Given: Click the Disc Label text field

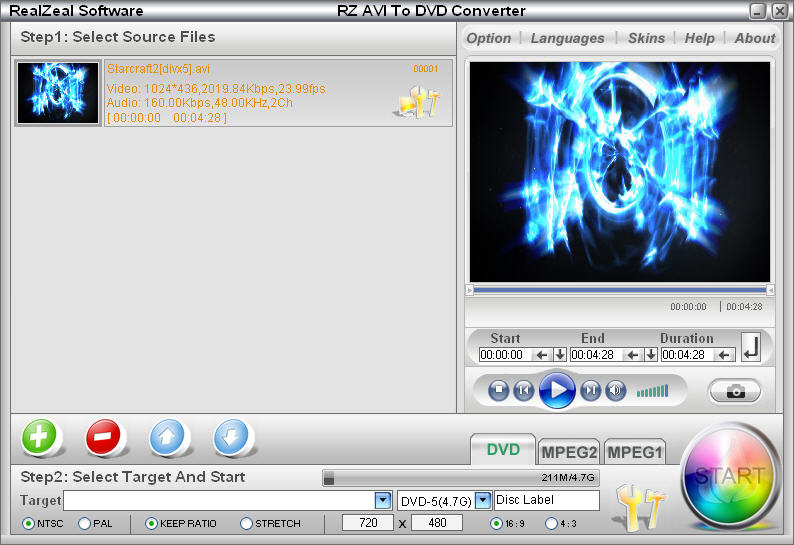Looking at the screenshot, I should click(546, 500).
